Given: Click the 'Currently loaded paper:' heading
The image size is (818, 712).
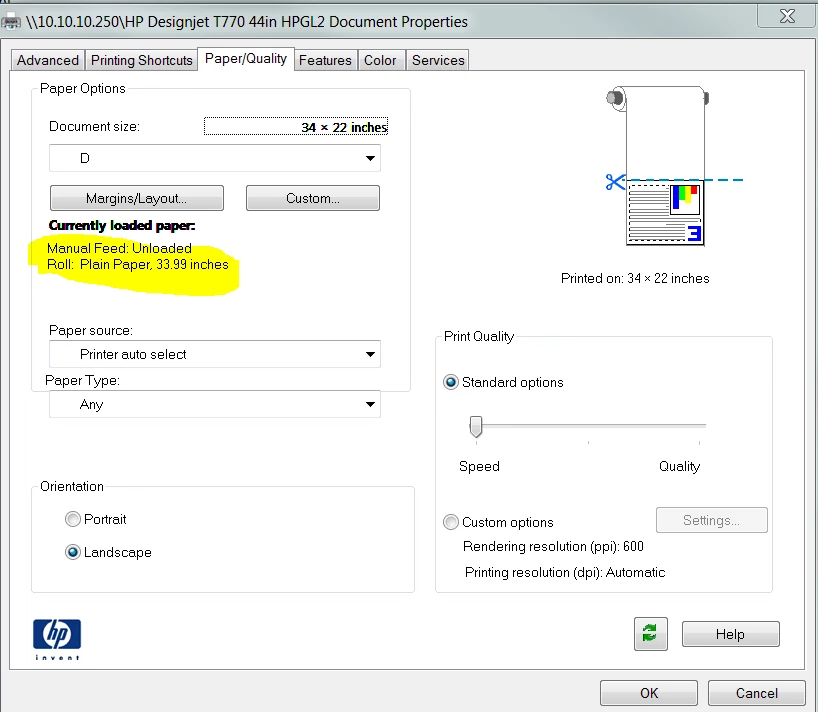Looking at the screenshot, I should (122, 226).
